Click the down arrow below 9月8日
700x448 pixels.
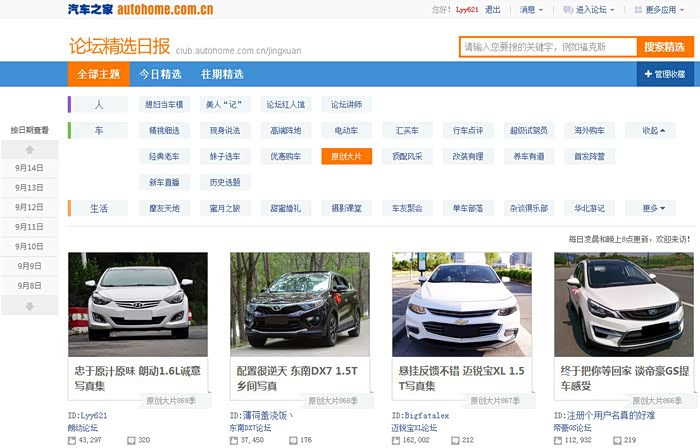[x=29, y=305]
